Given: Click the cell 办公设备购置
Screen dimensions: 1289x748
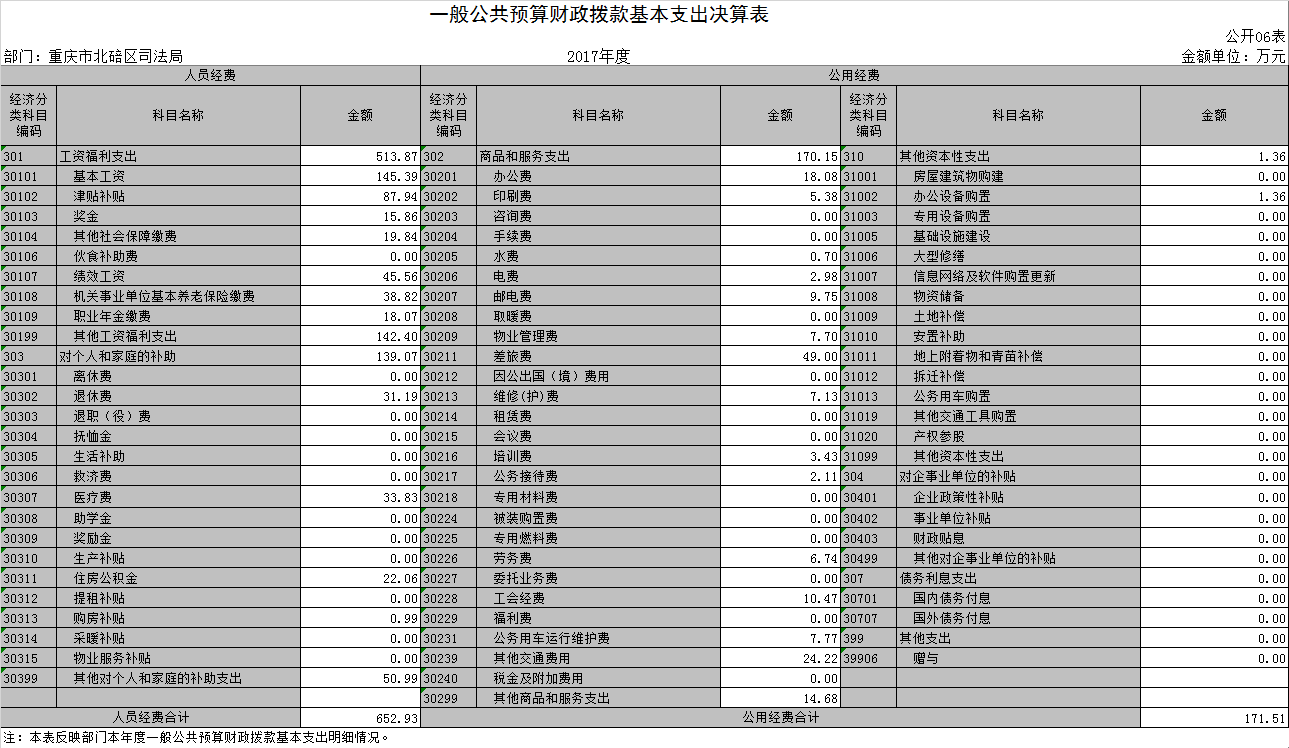Looking at the screenshot, I should coord(1018,197).
